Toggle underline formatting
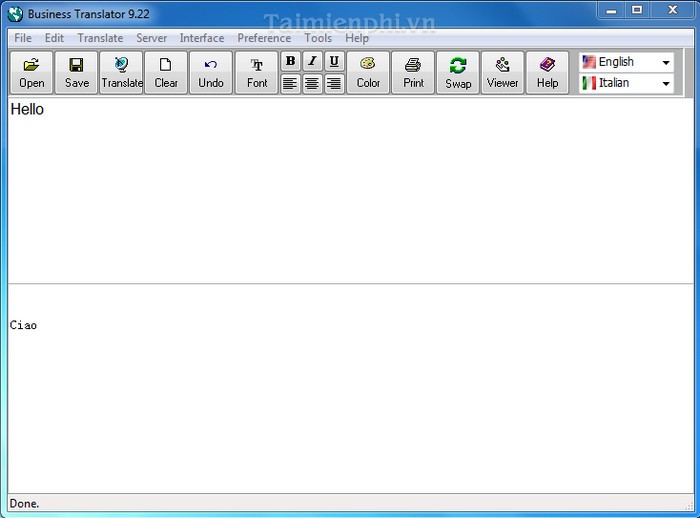 point(334,61)
